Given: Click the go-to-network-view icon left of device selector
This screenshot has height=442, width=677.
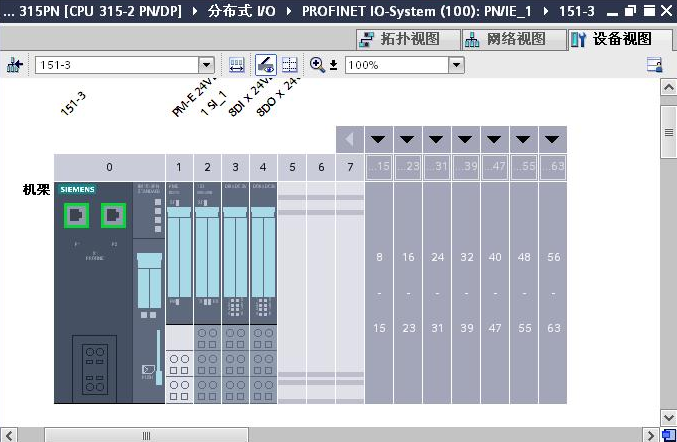Looking at the screenshot, I should click(x=14, y=65).
